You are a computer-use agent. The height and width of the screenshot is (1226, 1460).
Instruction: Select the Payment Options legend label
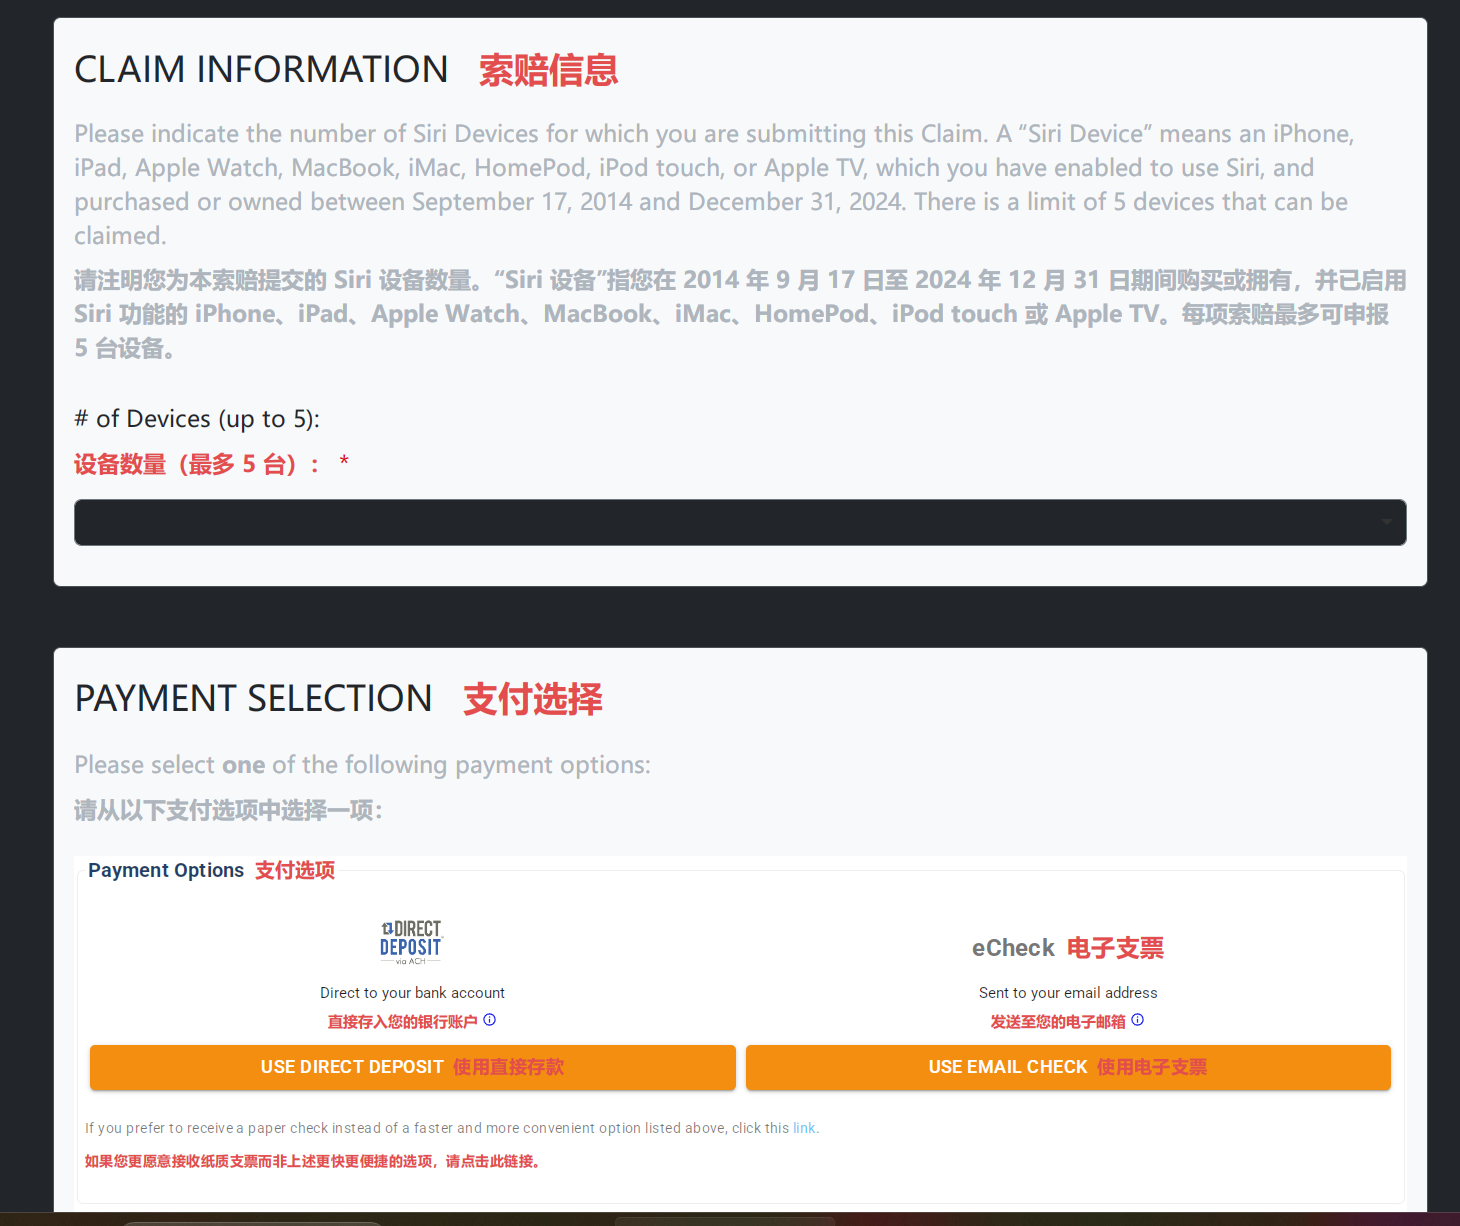tap(166, 870)
